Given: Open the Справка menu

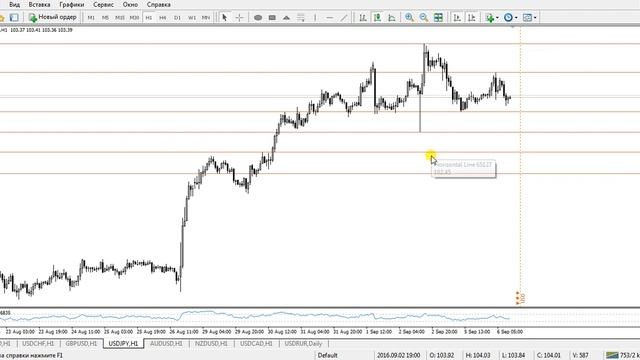Looking at the screenshot, I should [x=158, y=4].
